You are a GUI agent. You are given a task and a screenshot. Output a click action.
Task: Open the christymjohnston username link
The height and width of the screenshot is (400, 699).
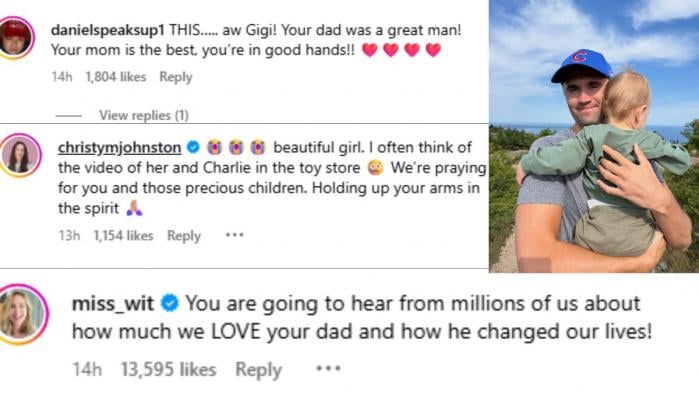[120, 146]
